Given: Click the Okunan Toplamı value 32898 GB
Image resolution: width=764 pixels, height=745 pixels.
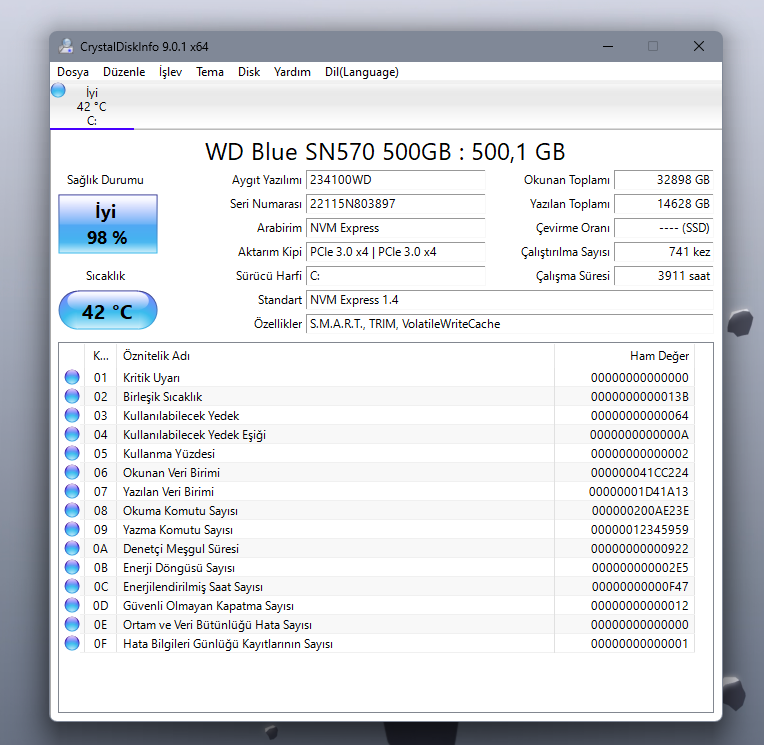Looking at the screenshot, I should [664, 180].
